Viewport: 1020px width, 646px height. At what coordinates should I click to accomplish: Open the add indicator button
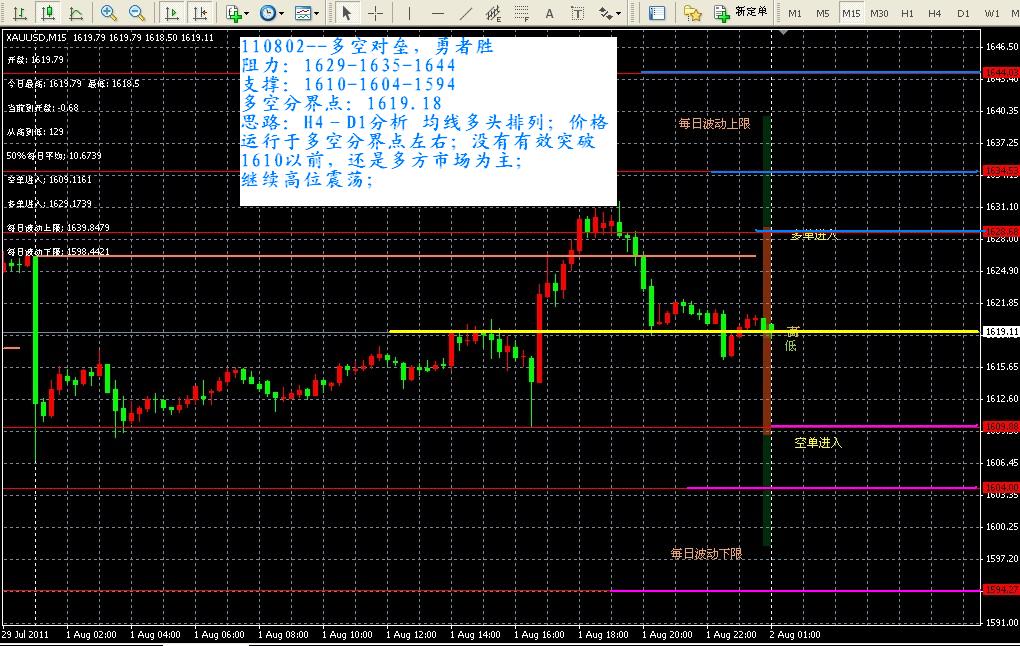coord(233,12)
